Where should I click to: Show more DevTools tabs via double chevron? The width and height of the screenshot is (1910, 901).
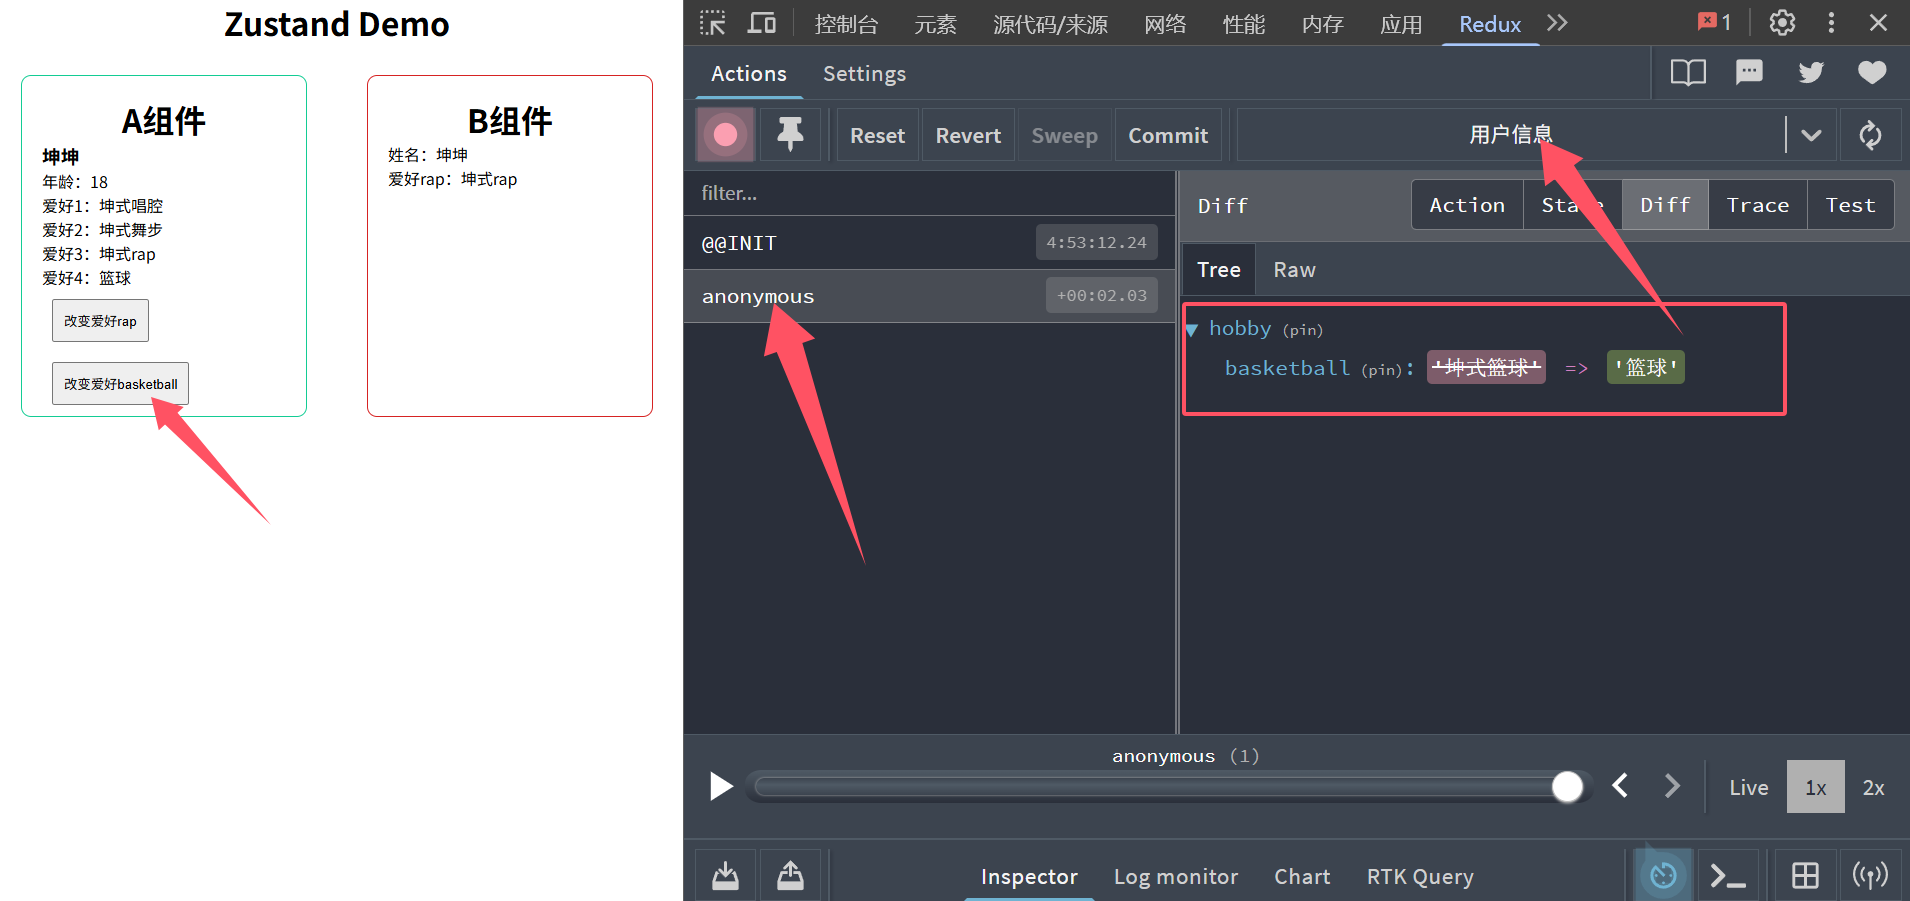1557,23
